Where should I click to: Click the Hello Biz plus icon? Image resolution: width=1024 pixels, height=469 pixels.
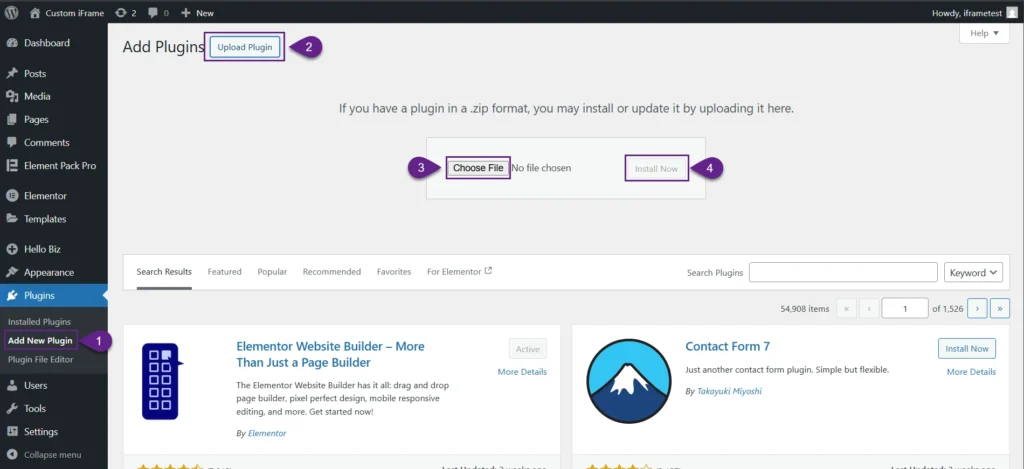coord(12,249)
